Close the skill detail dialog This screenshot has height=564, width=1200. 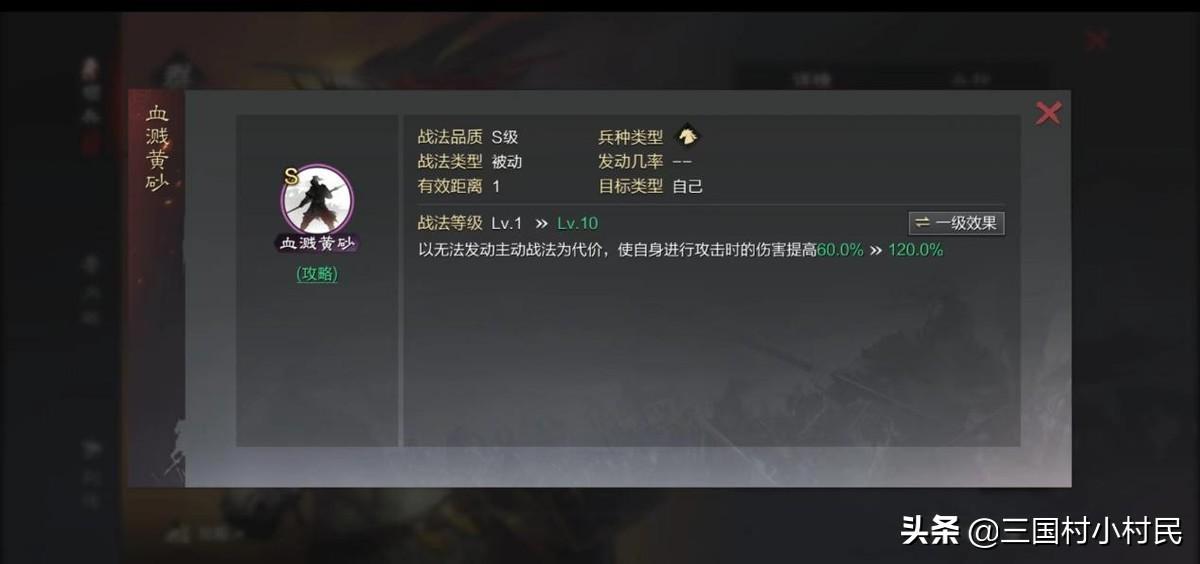(1048, 113)
